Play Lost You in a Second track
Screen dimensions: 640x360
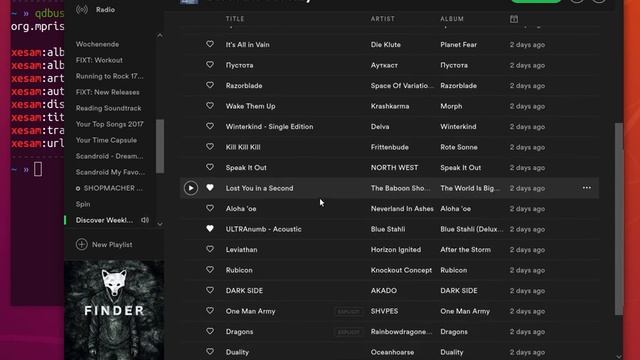coord(191,188)
